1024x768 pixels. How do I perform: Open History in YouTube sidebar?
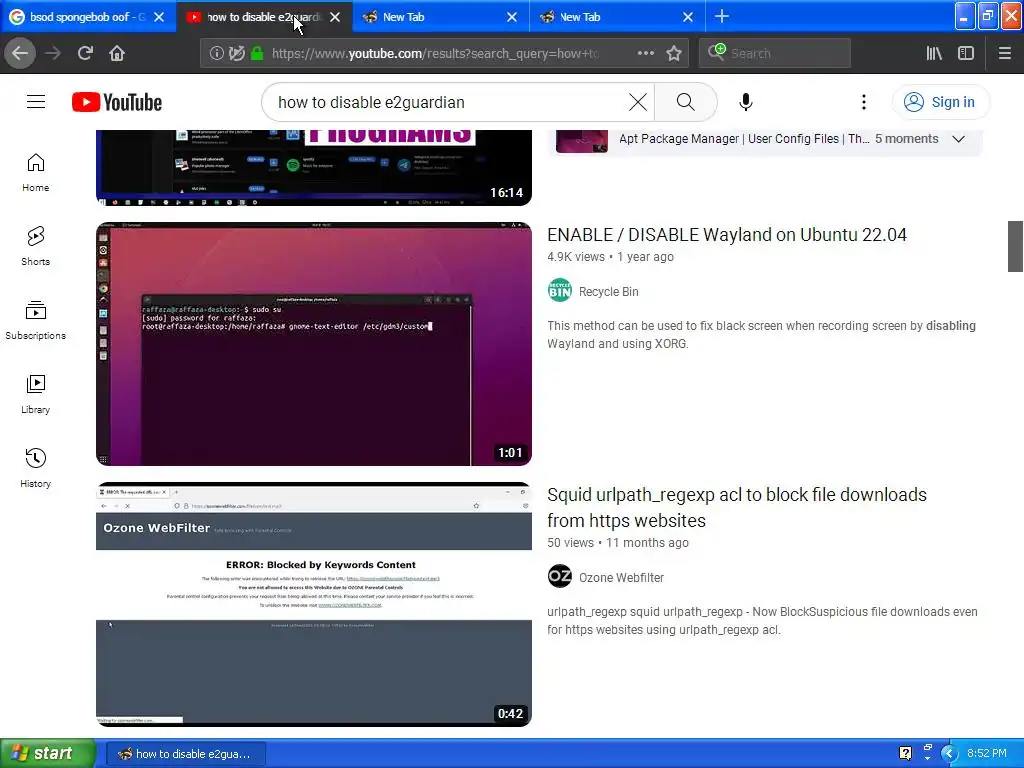[x=36, y=468]
